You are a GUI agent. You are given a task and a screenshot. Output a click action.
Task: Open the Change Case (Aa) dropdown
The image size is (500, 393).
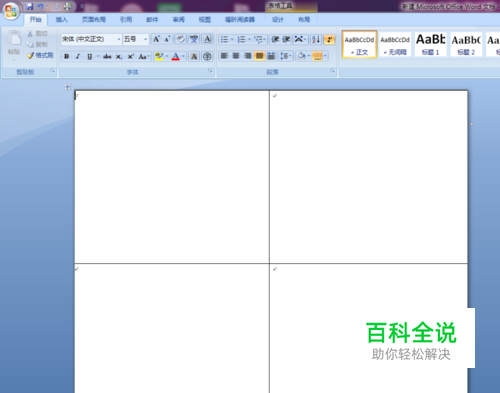pos(144,56)
